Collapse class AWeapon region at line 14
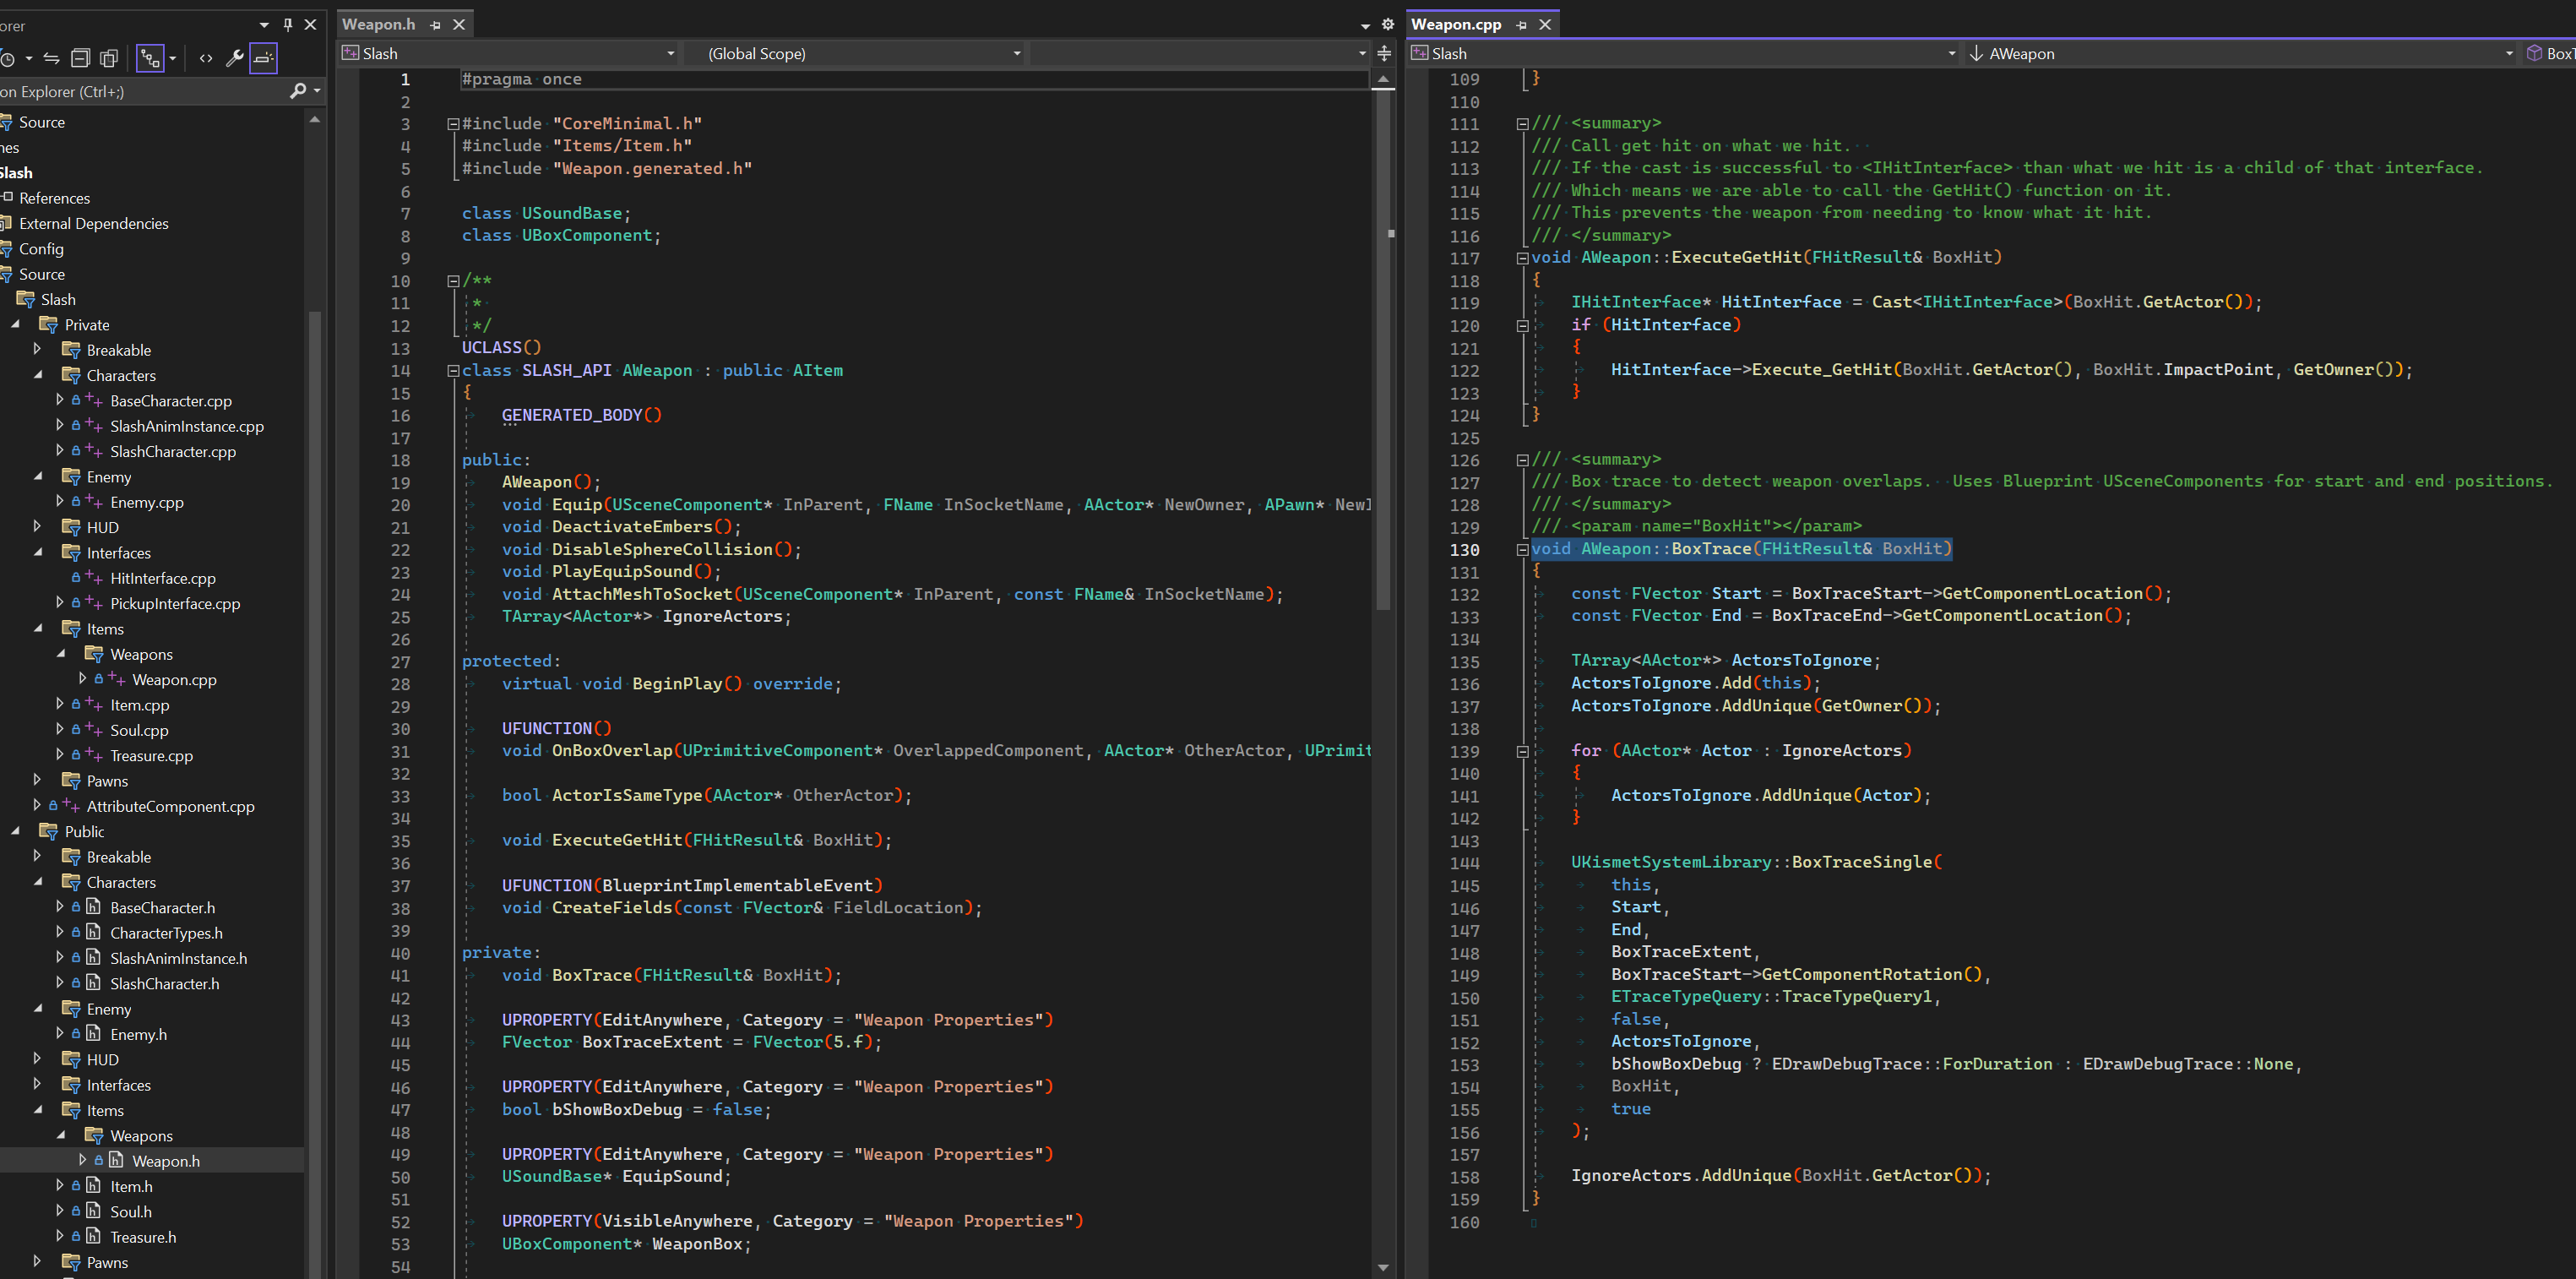 (x=453, y=371)
